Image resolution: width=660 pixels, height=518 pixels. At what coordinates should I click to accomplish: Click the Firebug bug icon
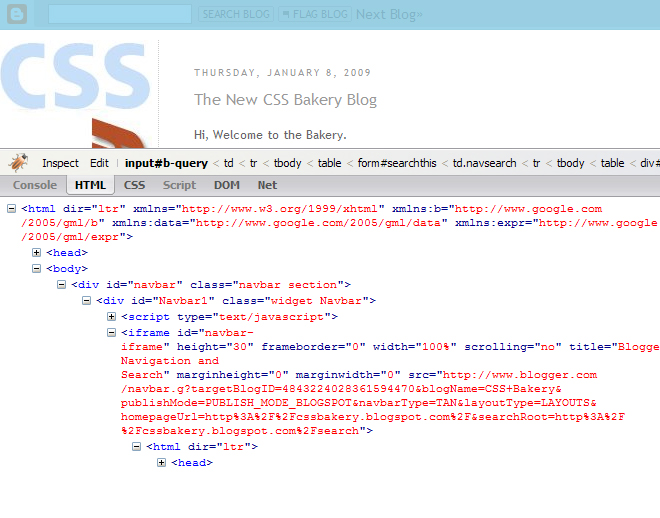tap(19, 163)
